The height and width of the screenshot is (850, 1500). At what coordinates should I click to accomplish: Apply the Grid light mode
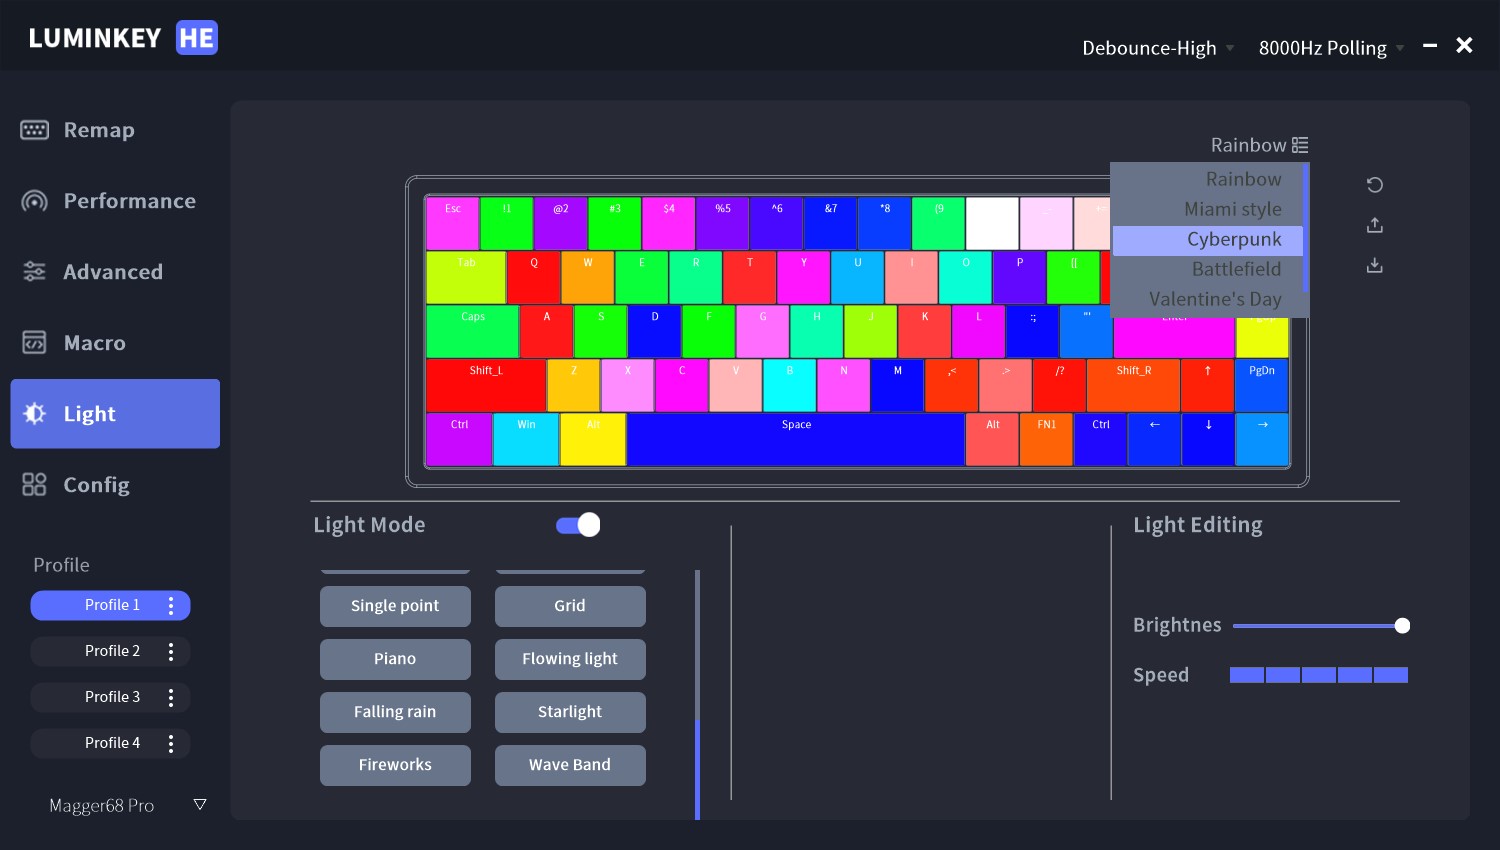[570, 606]
